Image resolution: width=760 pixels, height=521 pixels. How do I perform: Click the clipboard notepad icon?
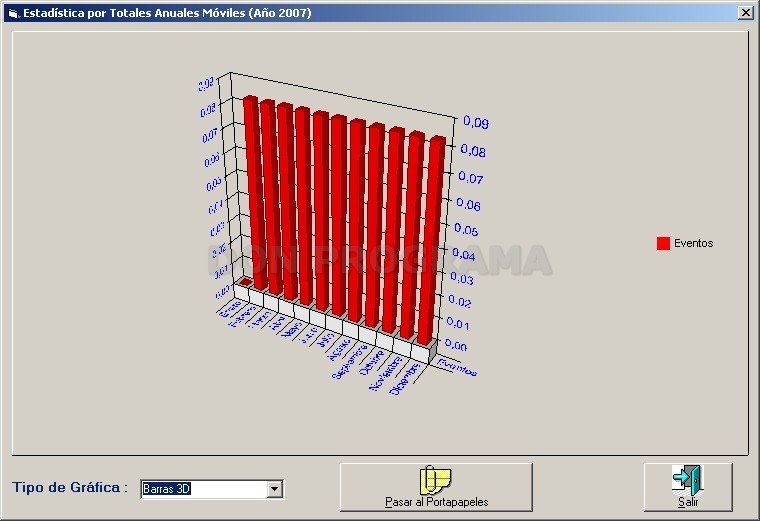(435, 480)
